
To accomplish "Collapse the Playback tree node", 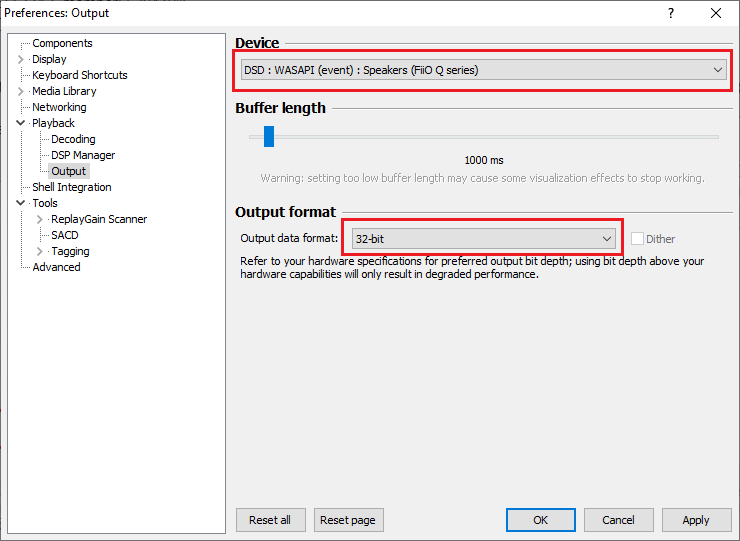I will [x=21, y=123].
